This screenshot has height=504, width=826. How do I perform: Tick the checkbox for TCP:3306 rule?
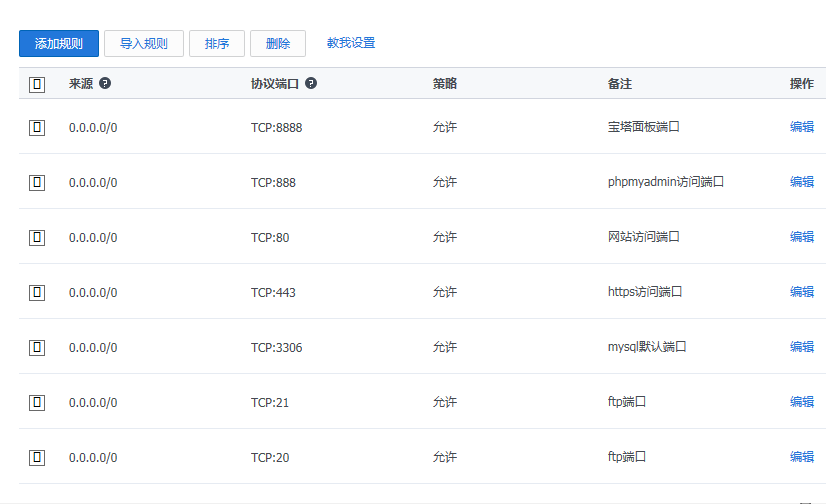click(37, 348)
